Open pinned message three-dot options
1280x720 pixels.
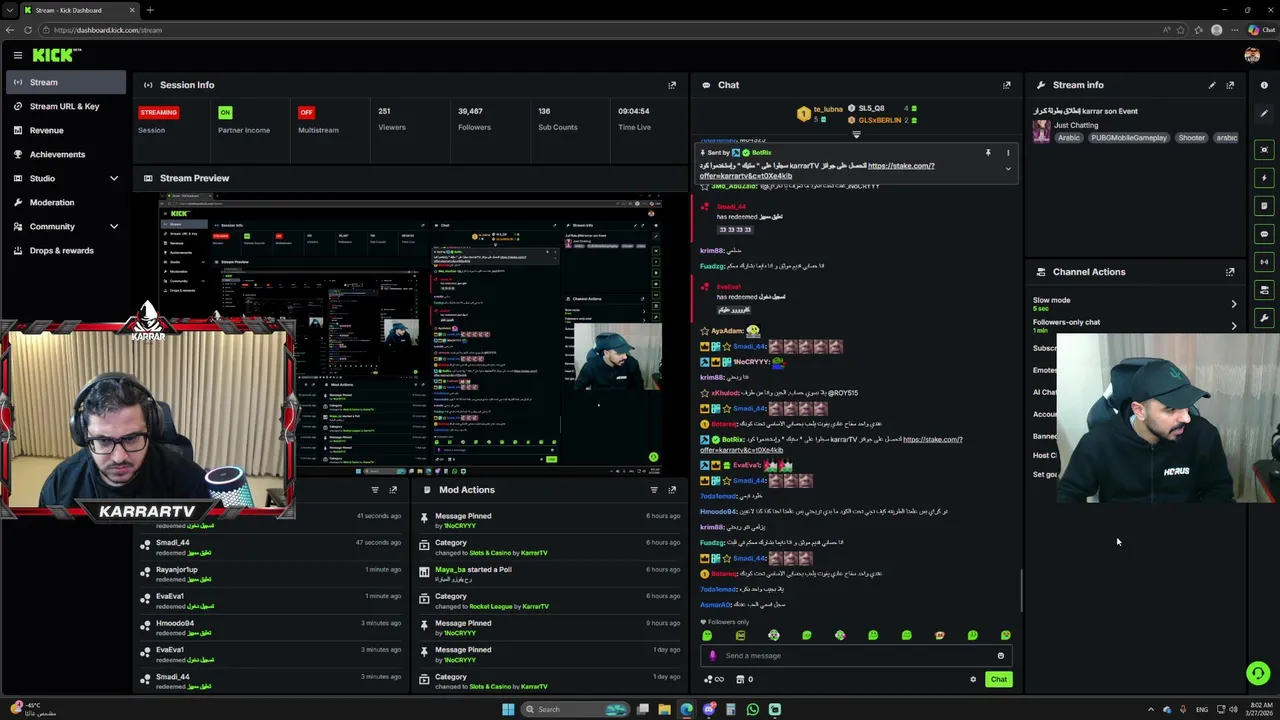point(1008,153)
